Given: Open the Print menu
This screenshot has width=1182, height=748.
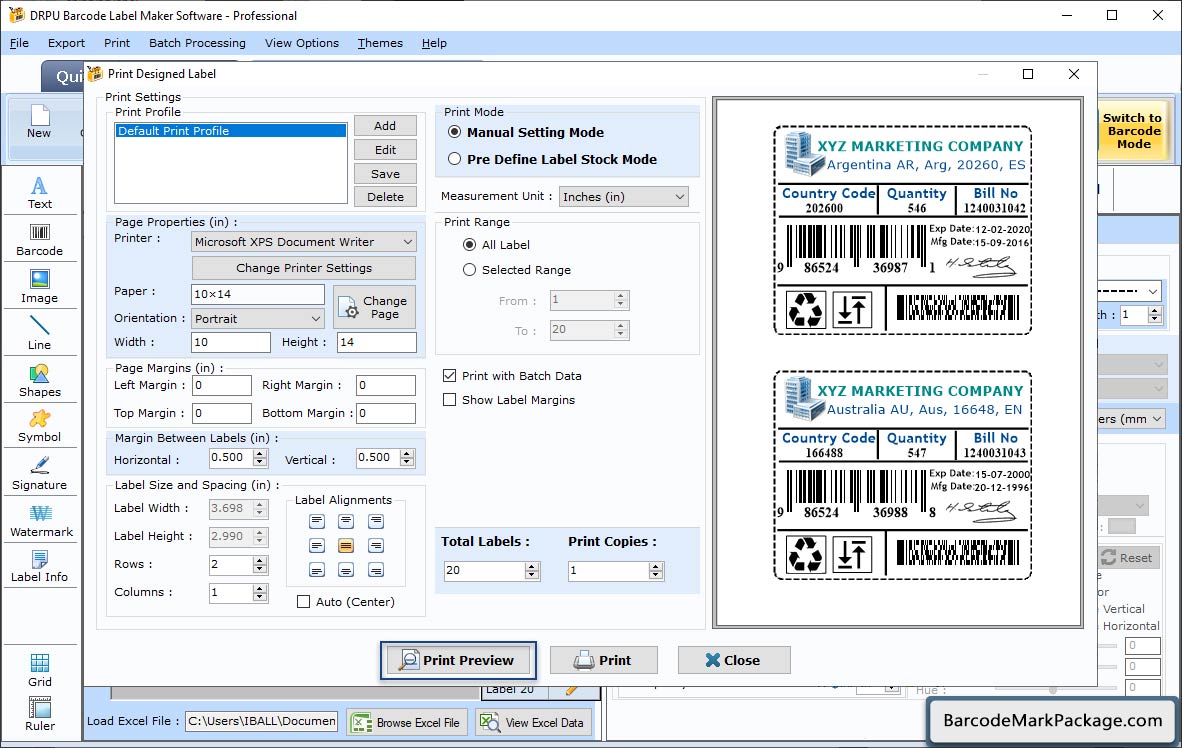Looking at the screenshot, I should click(117, 43).
